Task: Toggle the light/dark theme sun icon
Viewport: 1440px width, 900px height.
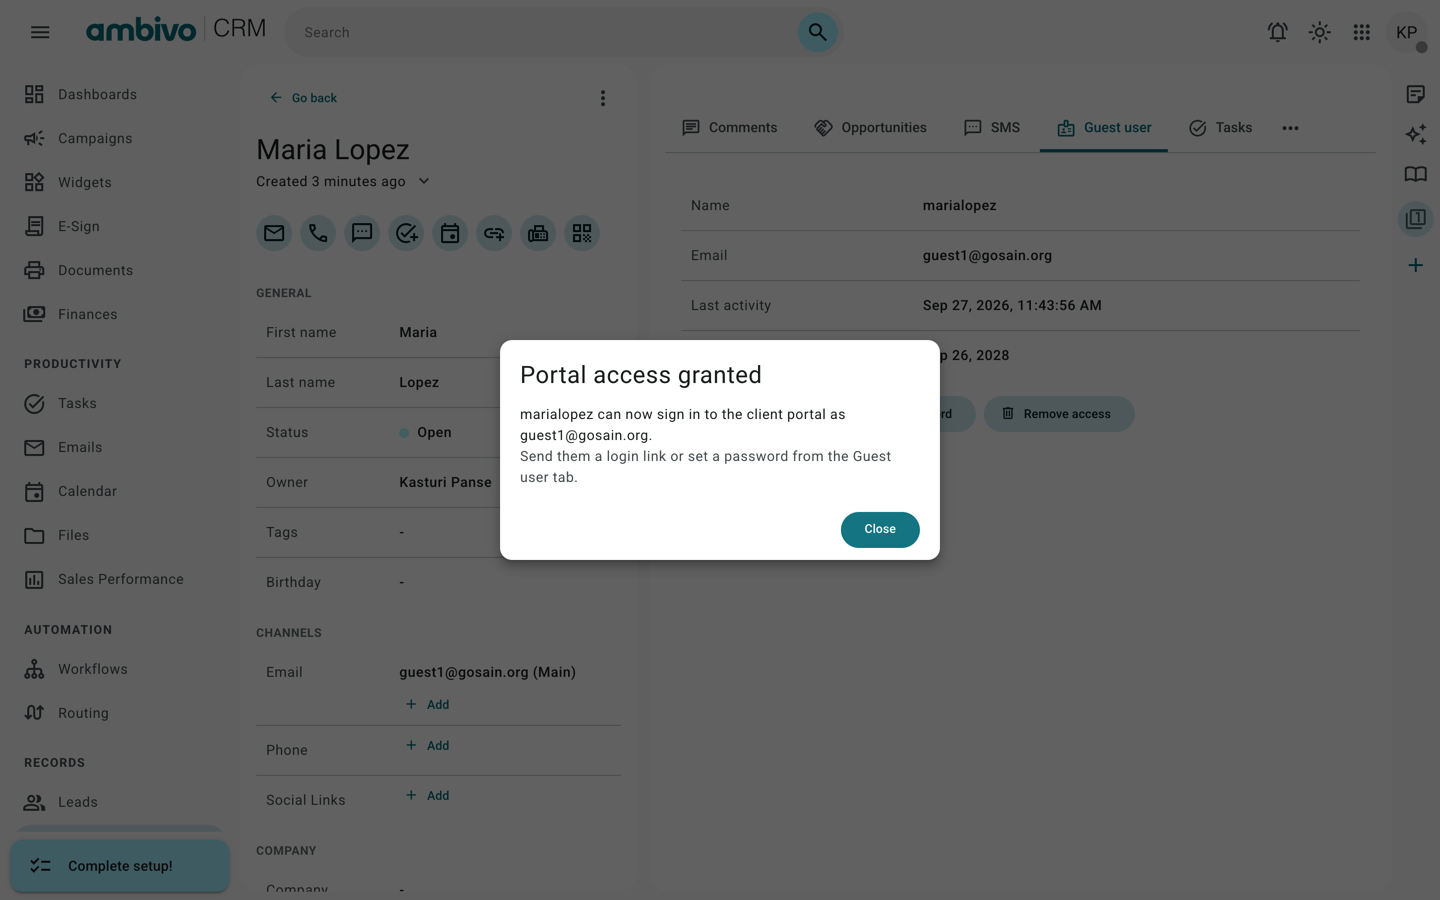Action: pos(1320,32)
